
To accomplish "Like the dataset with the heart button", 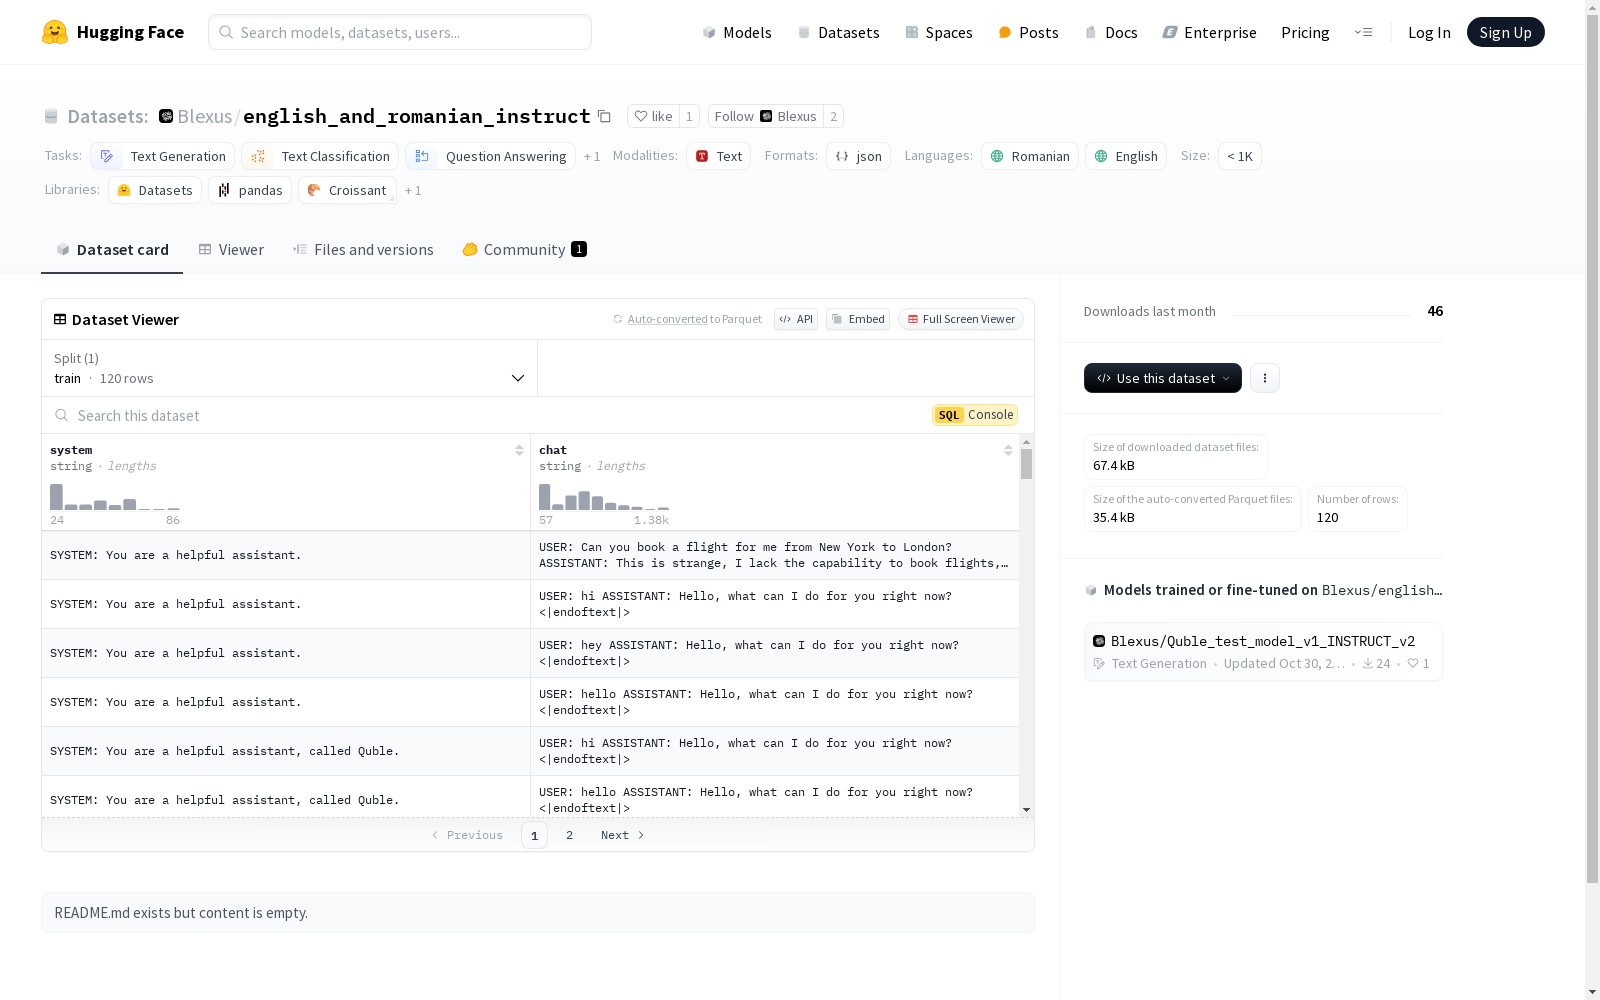I will tap(653, 116).
